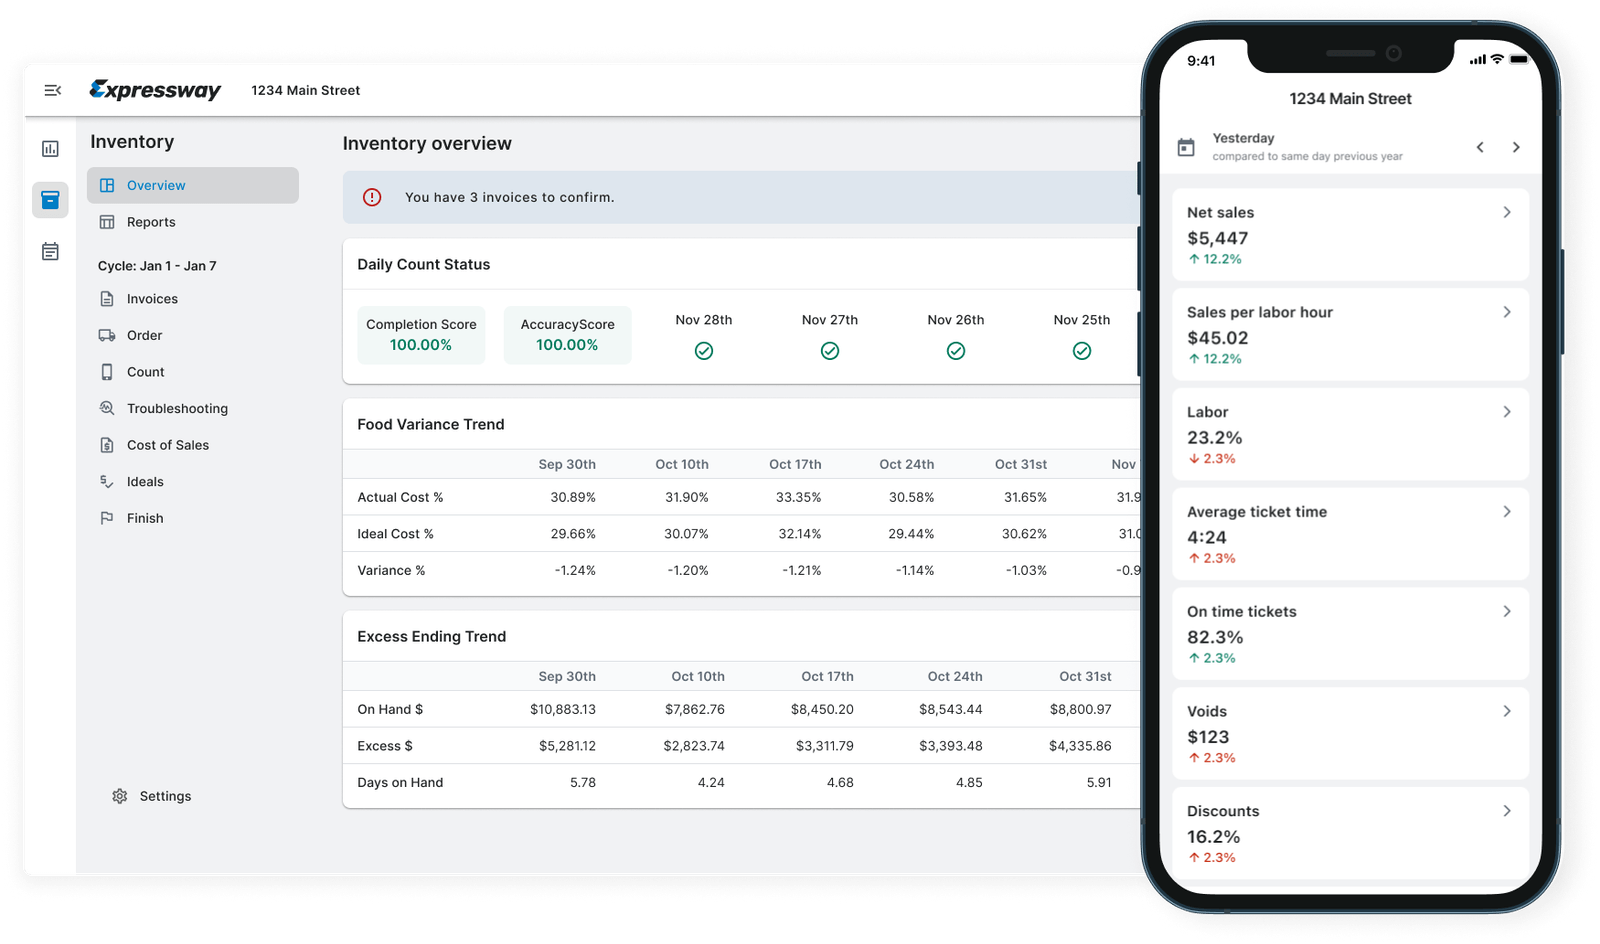The image size is (1600, 944).
Task: Select the Order truck icon
Action: point(107,335)
